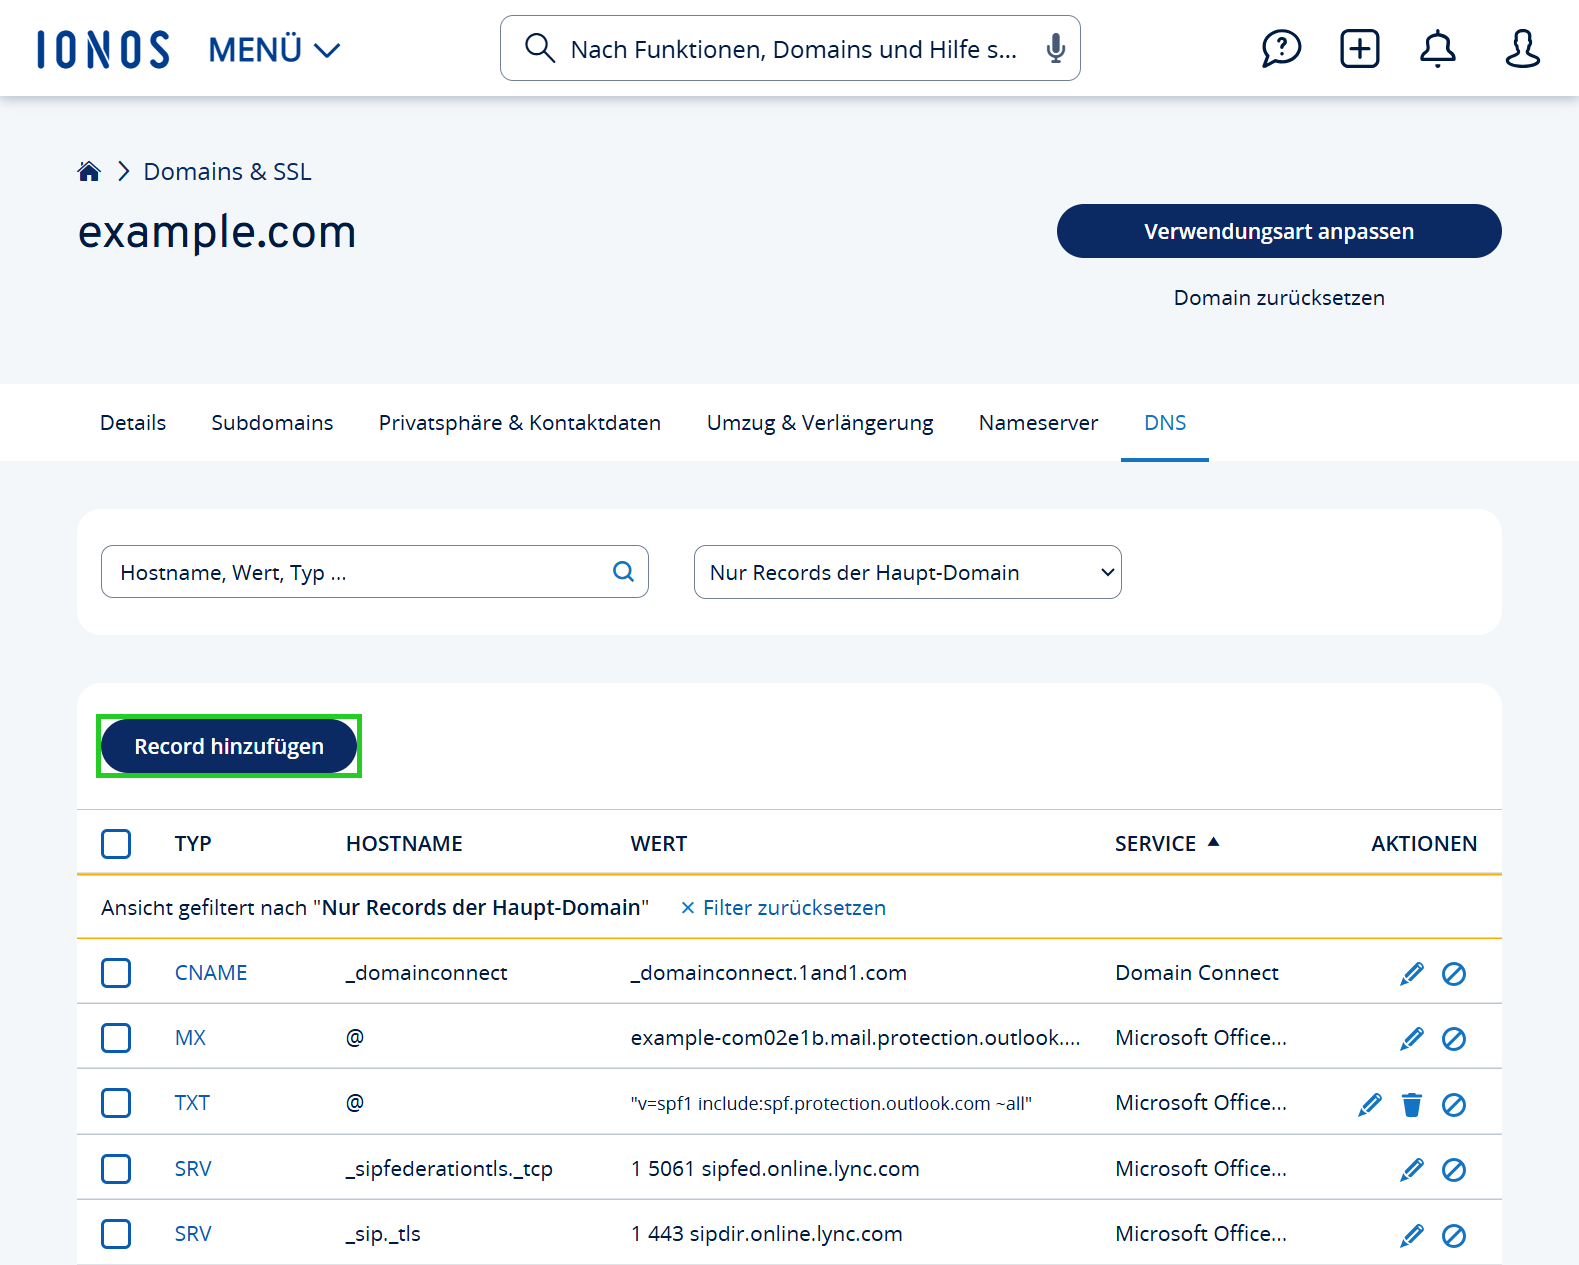Open Domains & SSL breadcrumb link
The height and width of the screenshot is (1265, 1579).
point(227,171)
